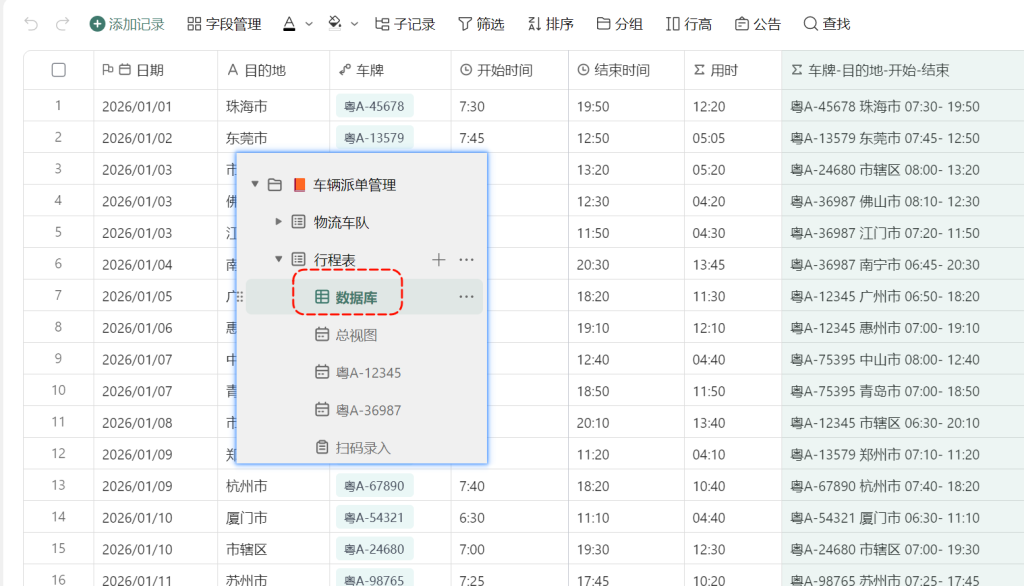Select the 用时 column header
The width and height of the screenshot is (1024, 586).
tap(733, 70)
